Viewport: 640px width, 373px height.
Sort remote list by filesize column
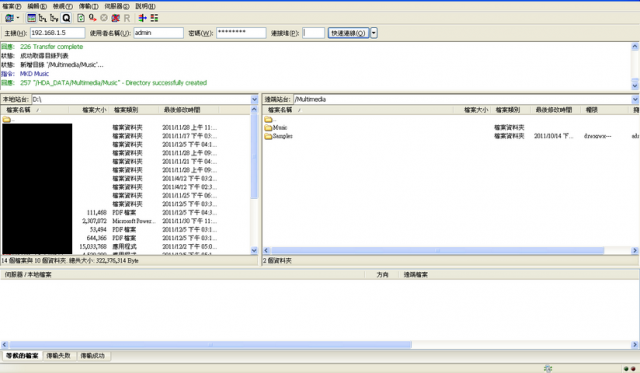click(x=471, y=110)
